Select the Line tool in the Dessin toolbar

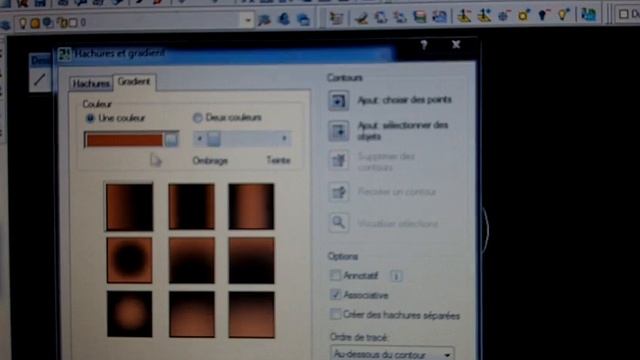(40, 80)
